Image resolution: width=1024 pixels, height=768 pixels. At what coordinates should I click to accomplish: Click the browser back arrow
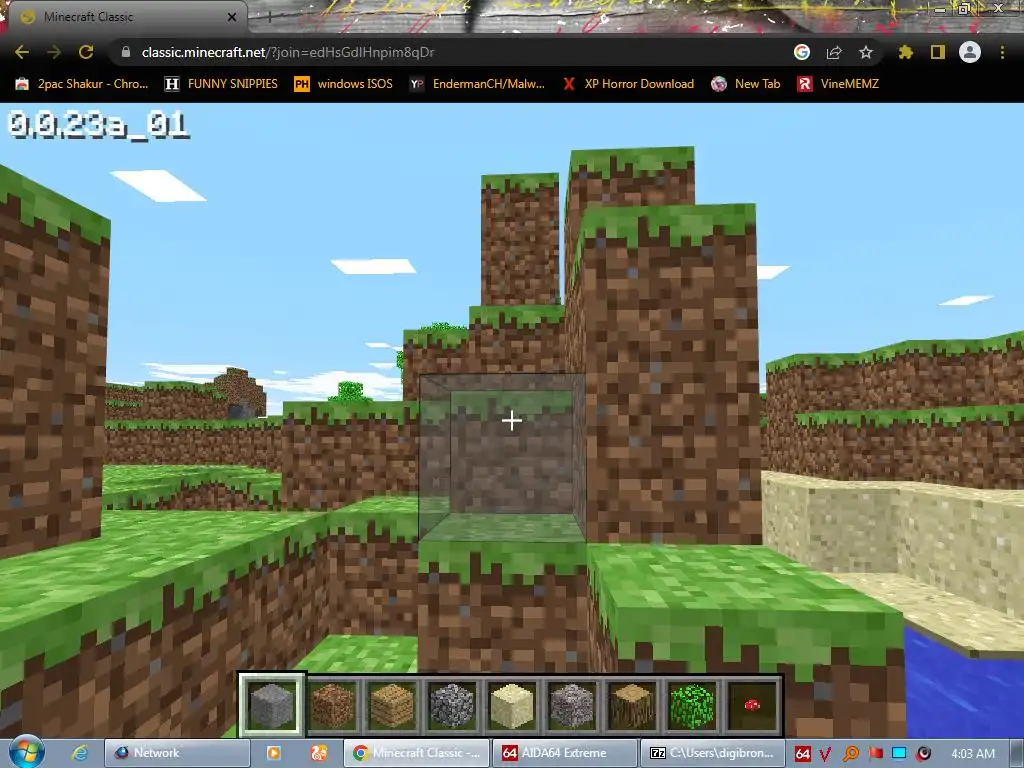coord(22,52)
